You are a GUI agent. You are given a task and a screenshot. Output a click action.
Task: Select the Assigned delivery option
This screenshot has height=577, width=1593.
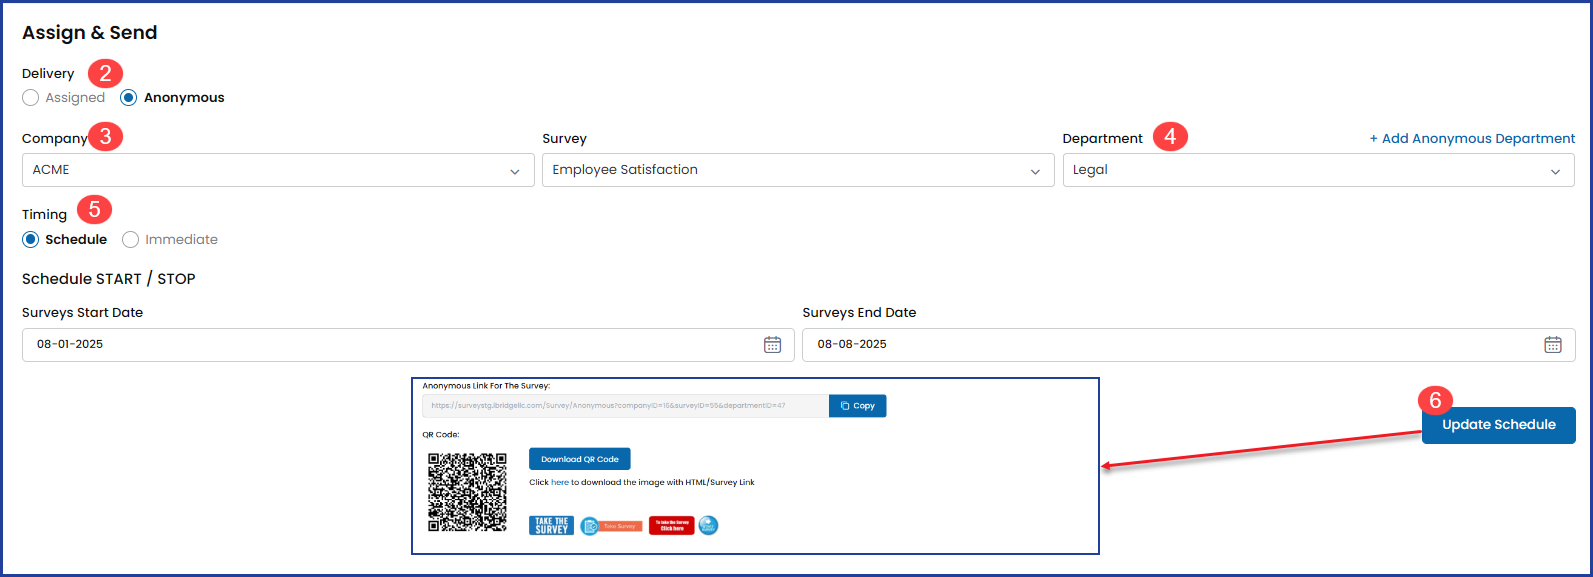tap(31, 98)
